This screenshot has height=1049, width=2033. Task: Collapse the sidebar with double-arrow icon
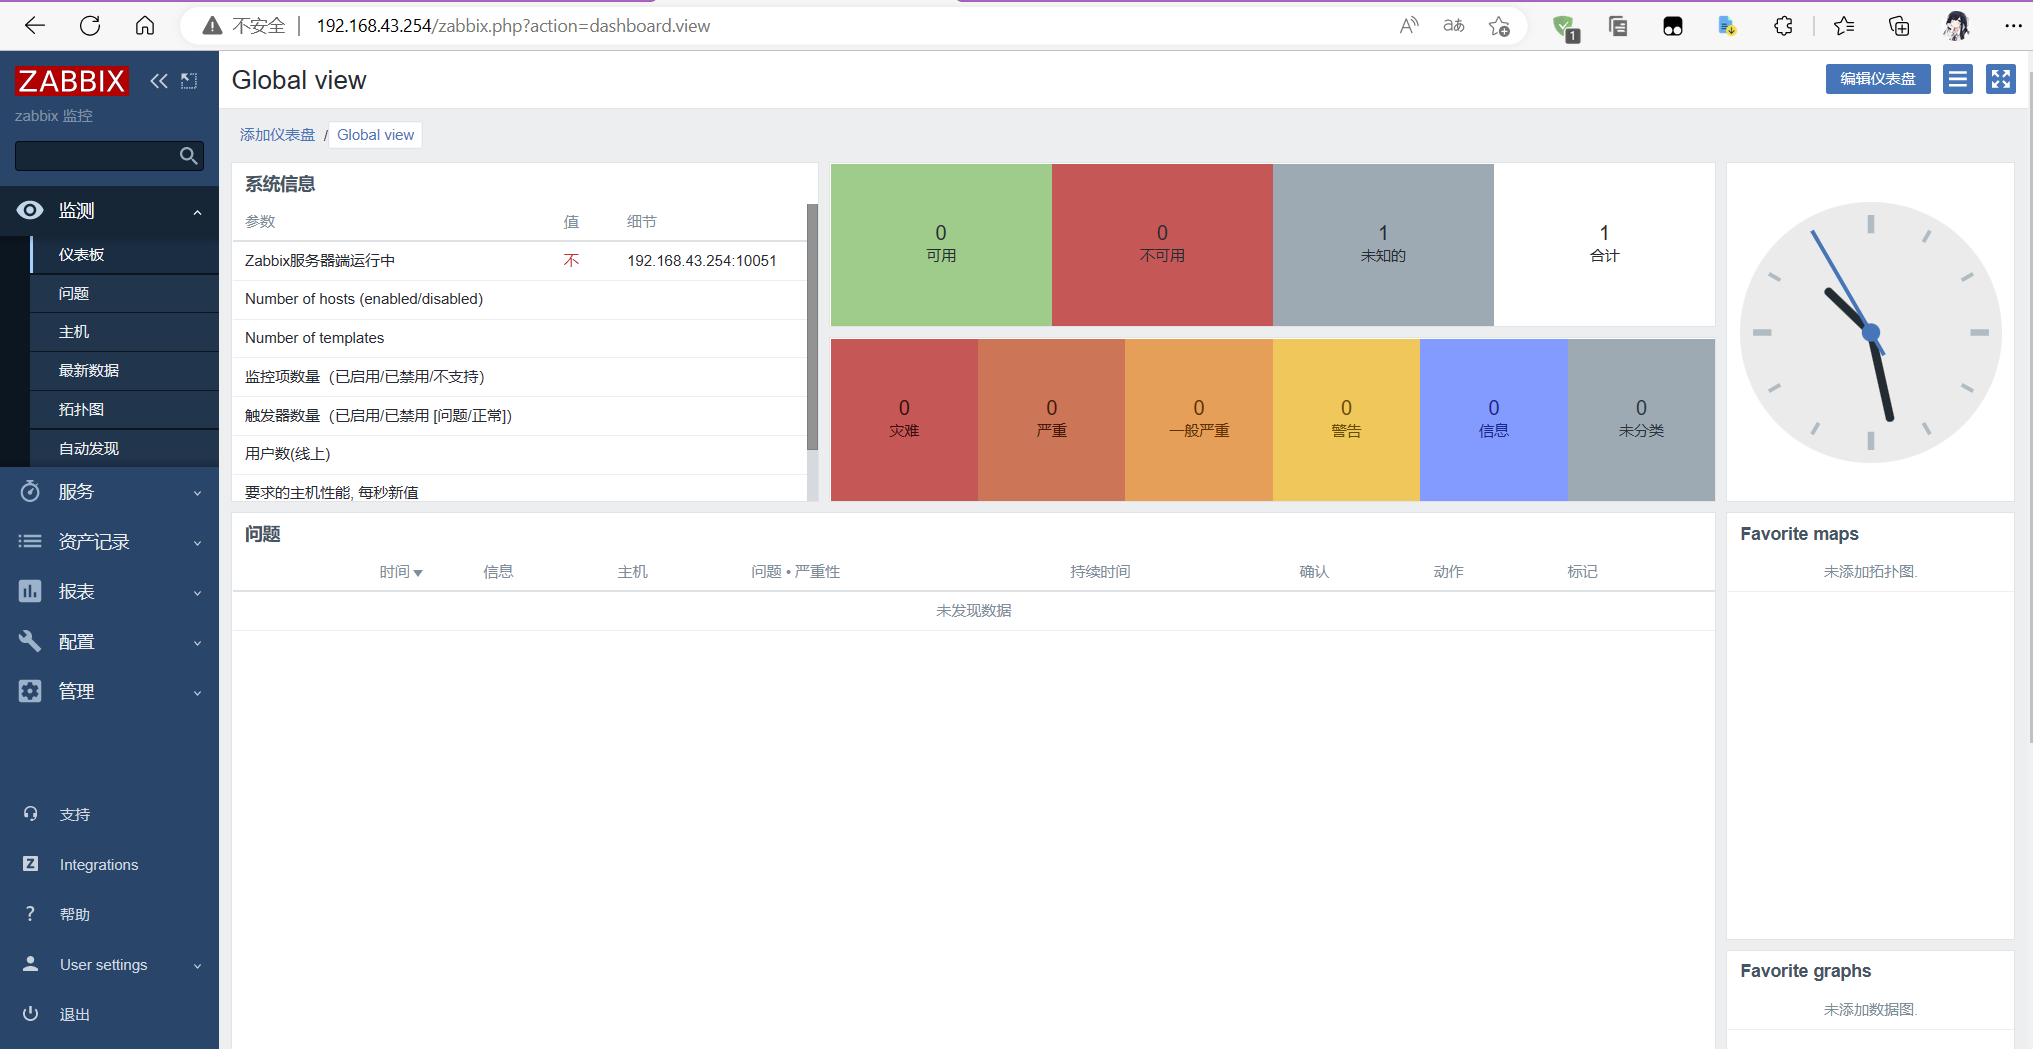(158, 80)
